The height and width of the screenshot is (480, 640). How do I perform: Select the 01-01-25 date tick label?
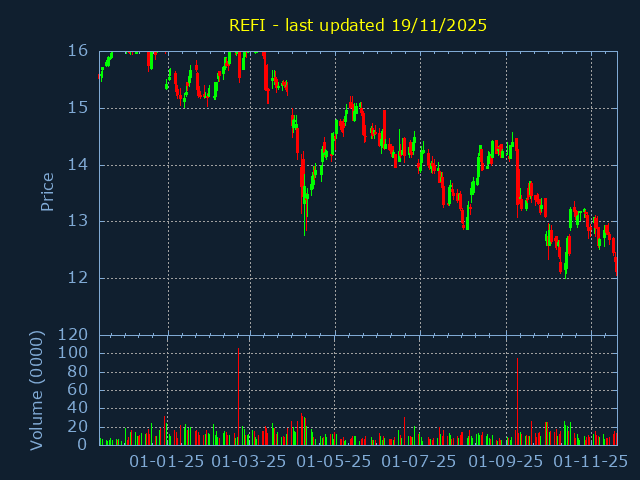tap(168, 462)
